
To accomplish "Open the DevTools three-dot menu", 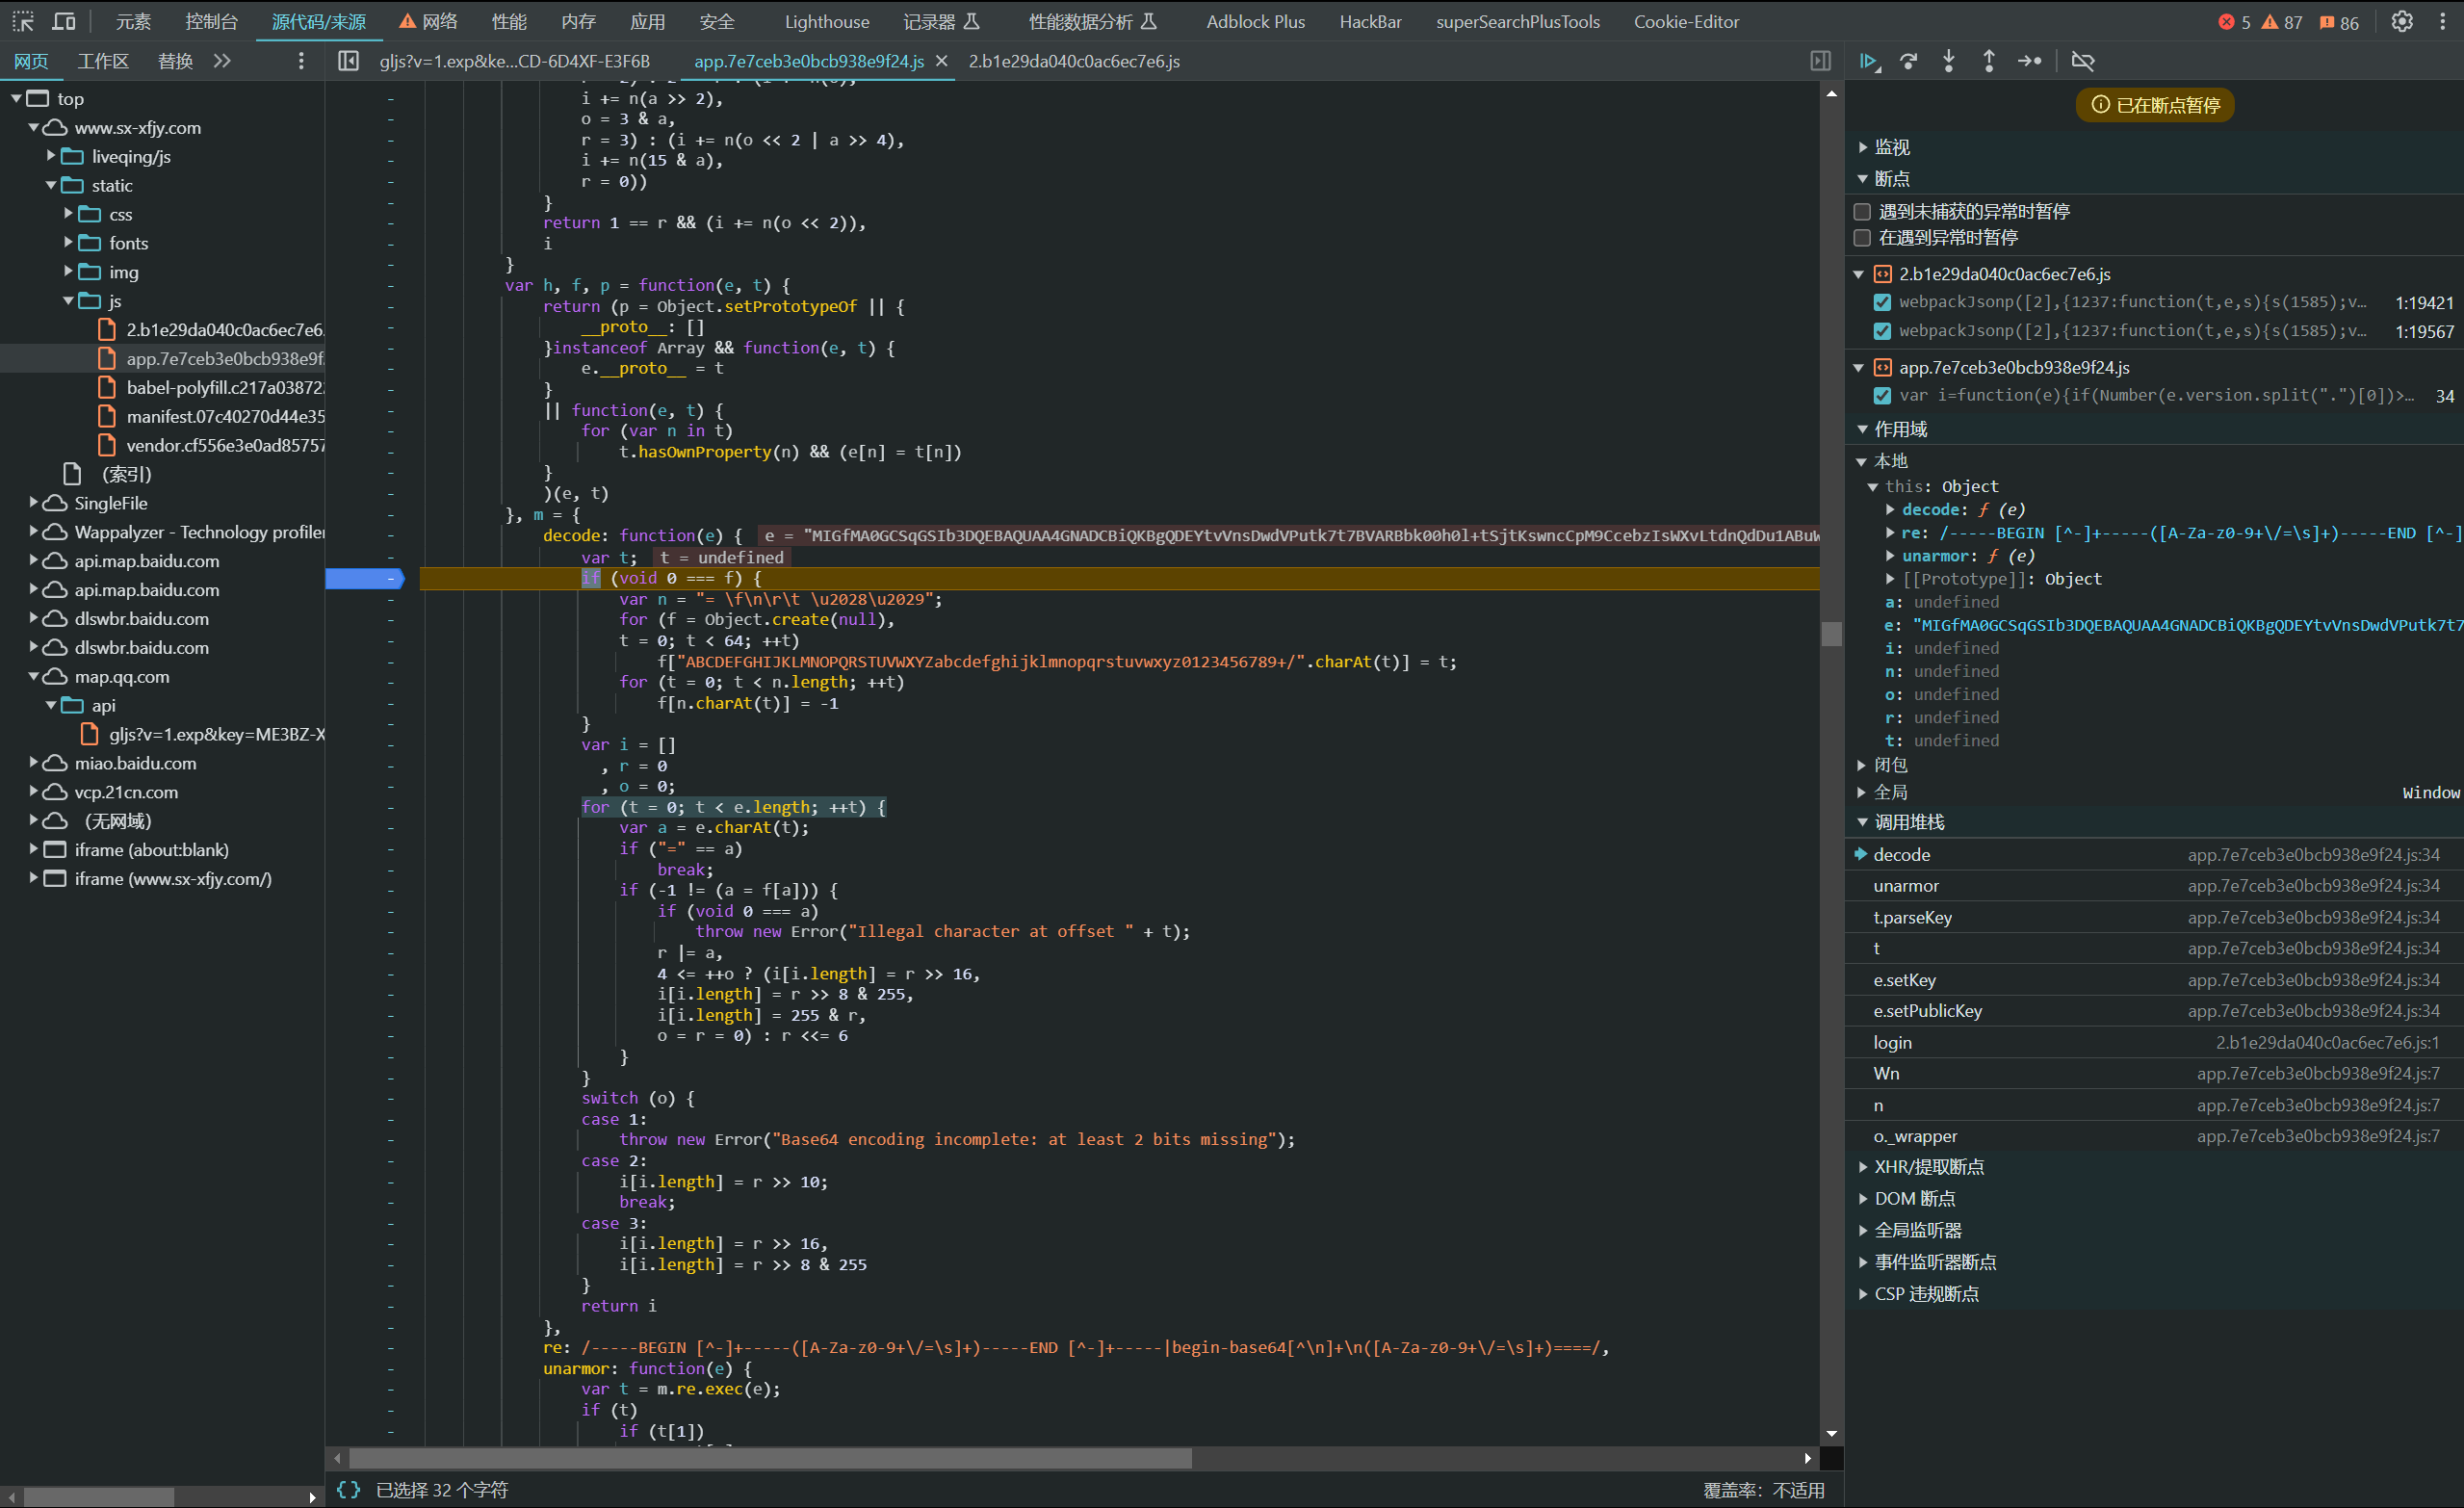I will [2443, 21].
